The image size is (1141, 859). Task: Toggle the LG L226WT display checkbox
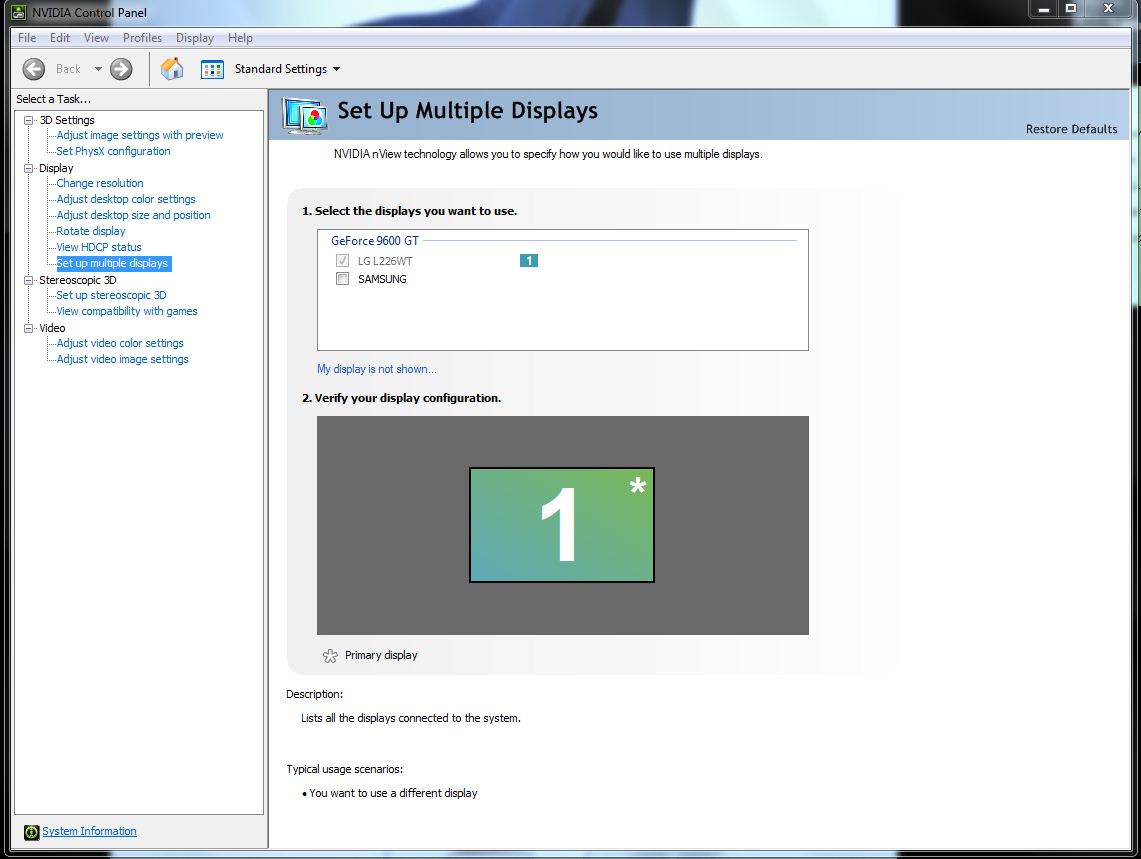342,261
